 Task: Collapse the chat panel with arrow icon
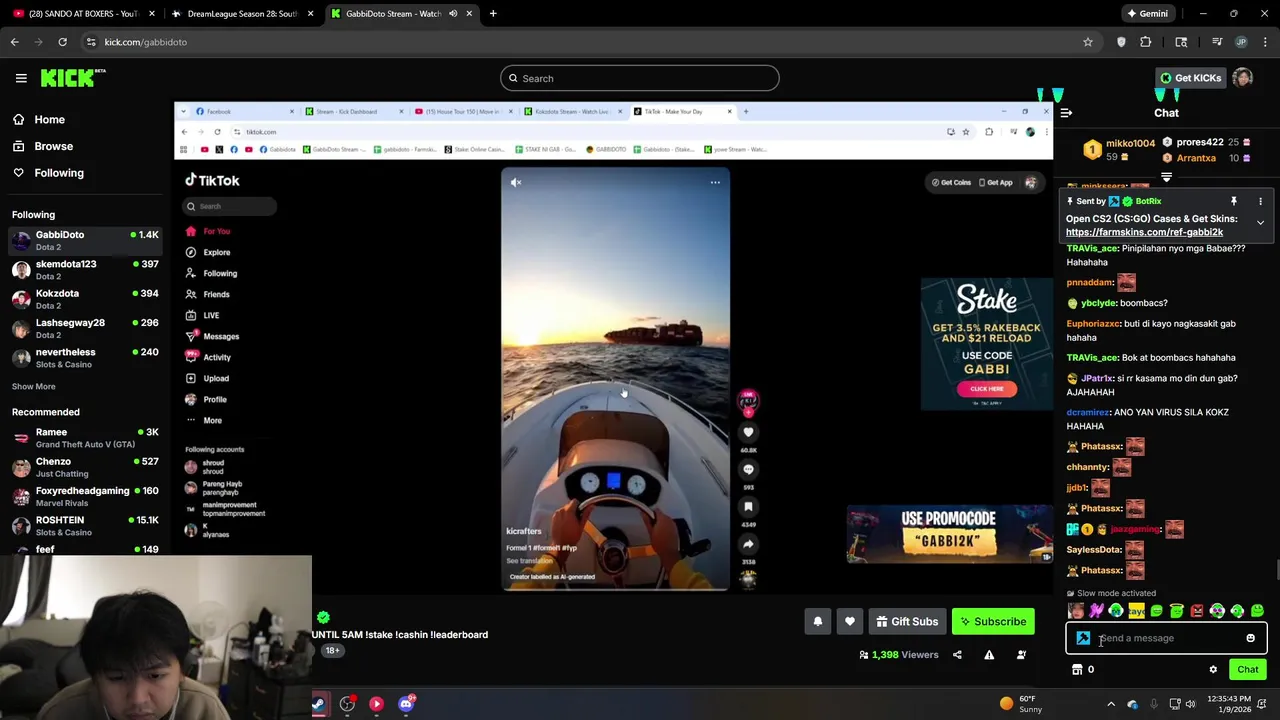[x=1066, y=113]
